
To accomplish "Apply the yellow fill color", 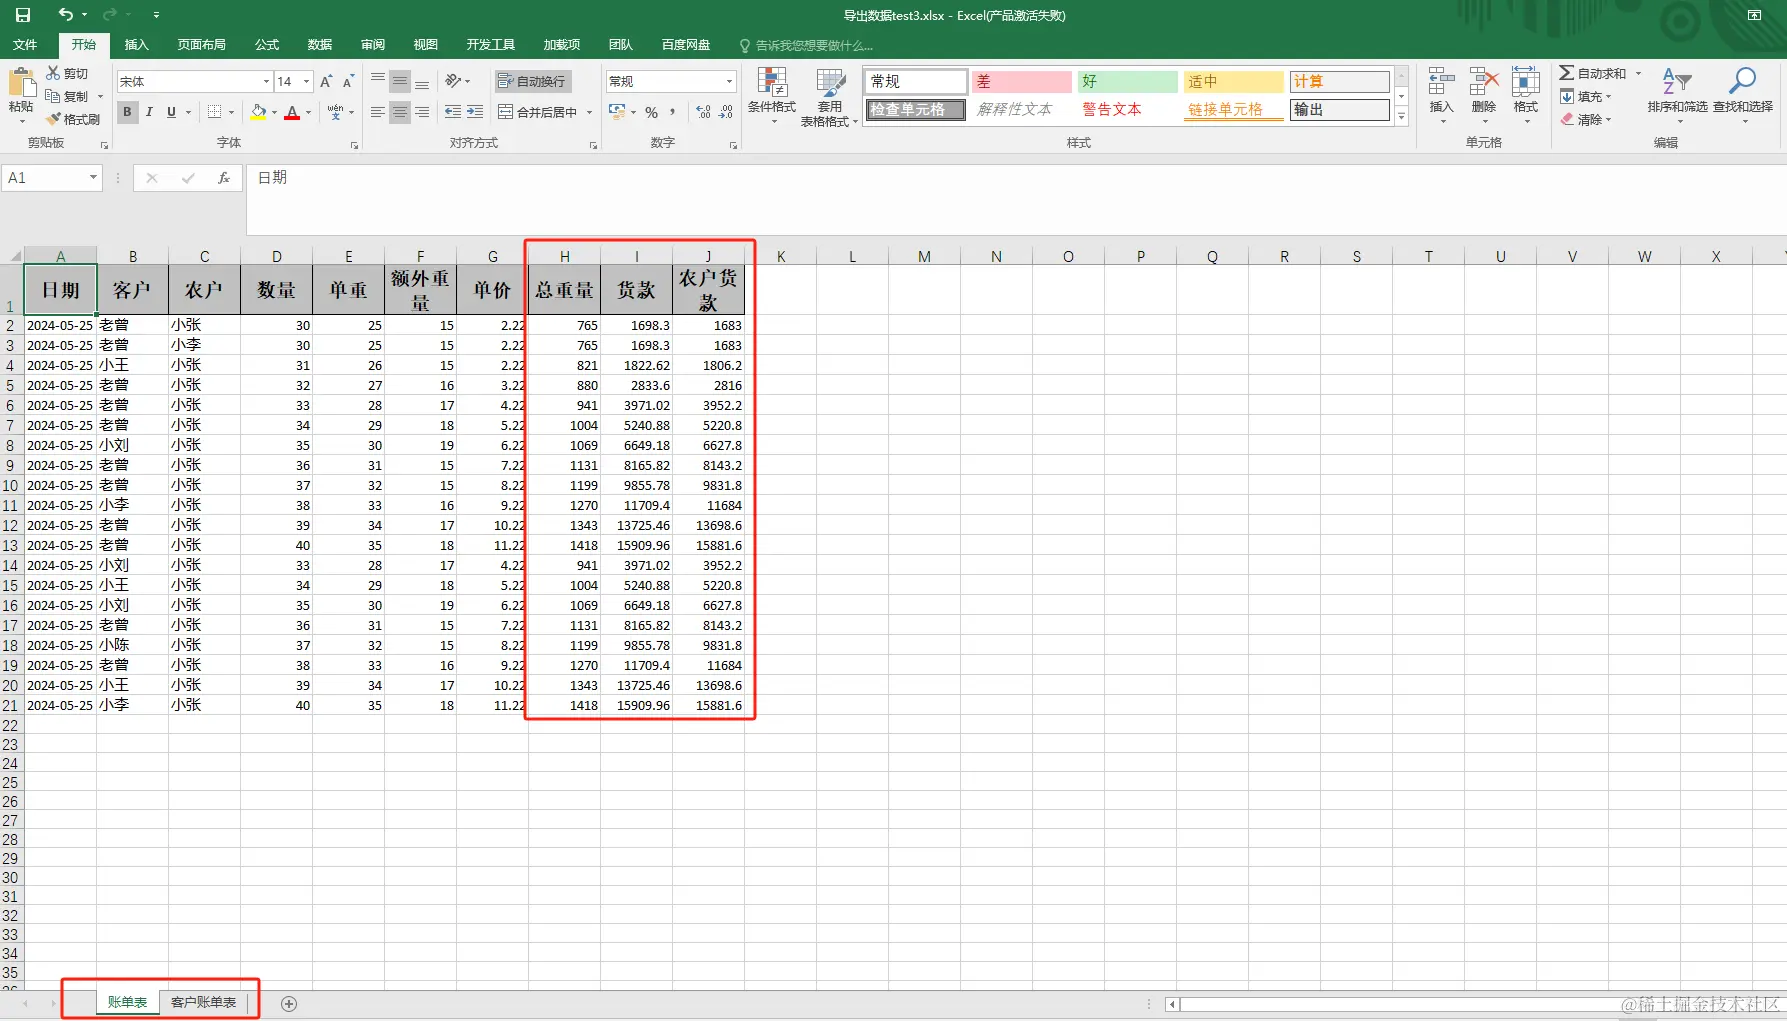I will [258, 112].
